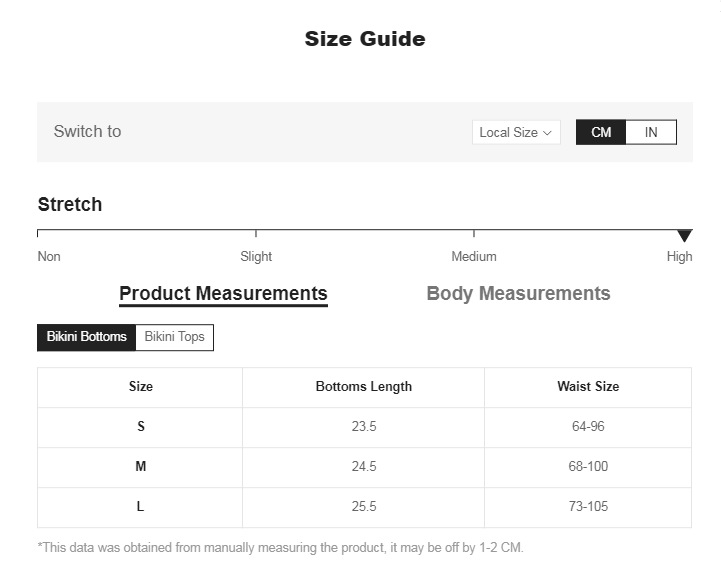Click the Bottoms Length column header

click(x=363, y=387)
